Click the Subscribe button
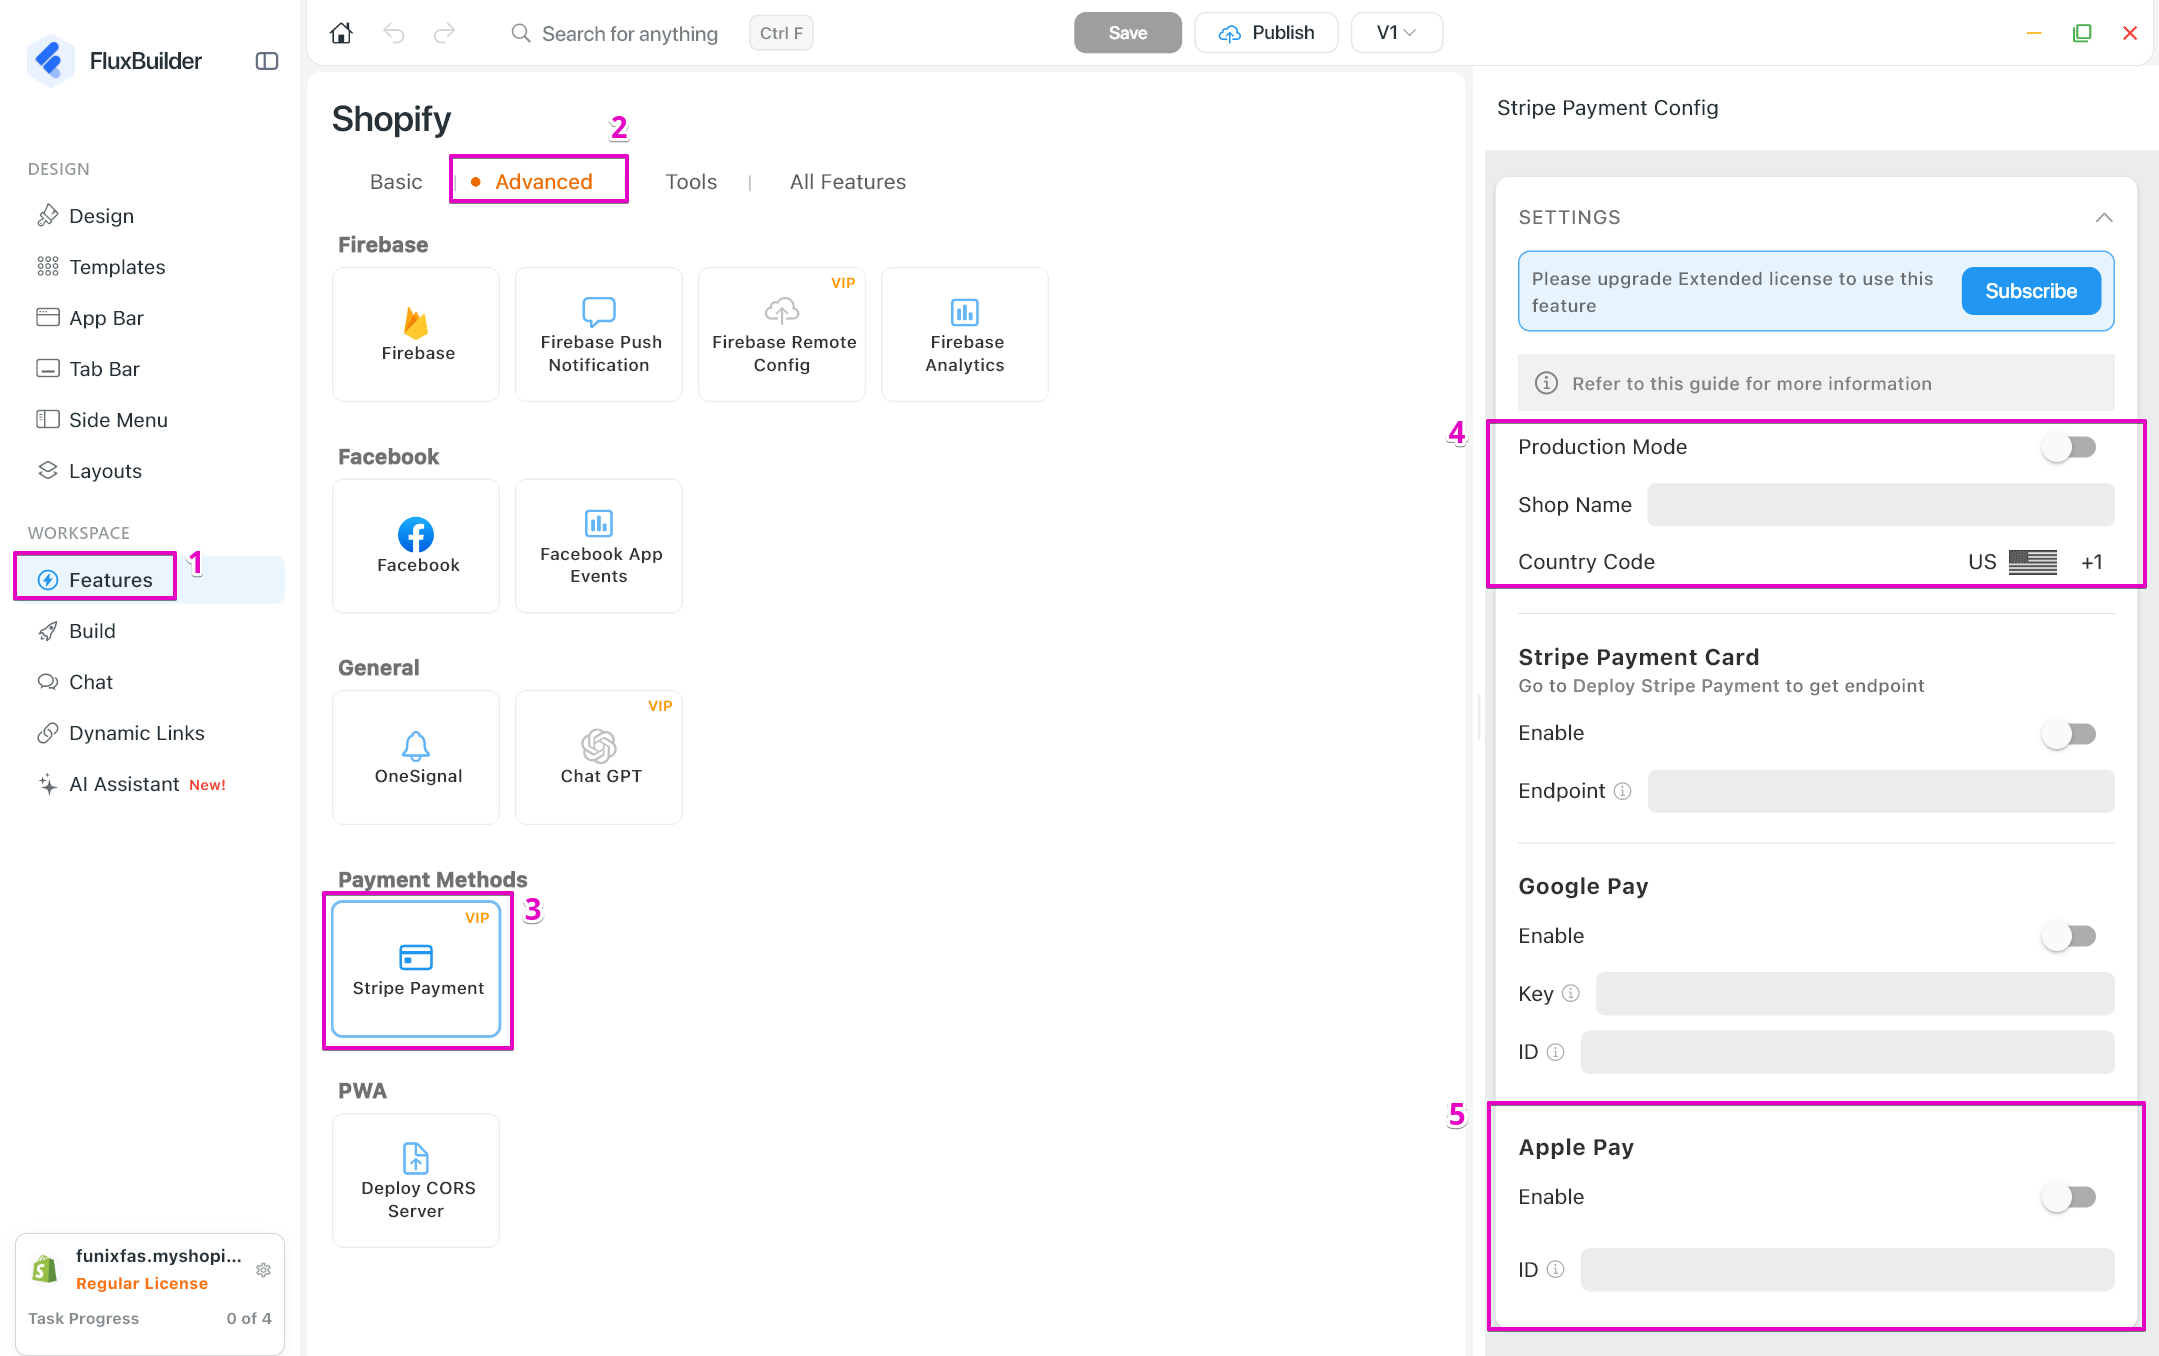The image size is (2159, 1356). (2031, 291)
